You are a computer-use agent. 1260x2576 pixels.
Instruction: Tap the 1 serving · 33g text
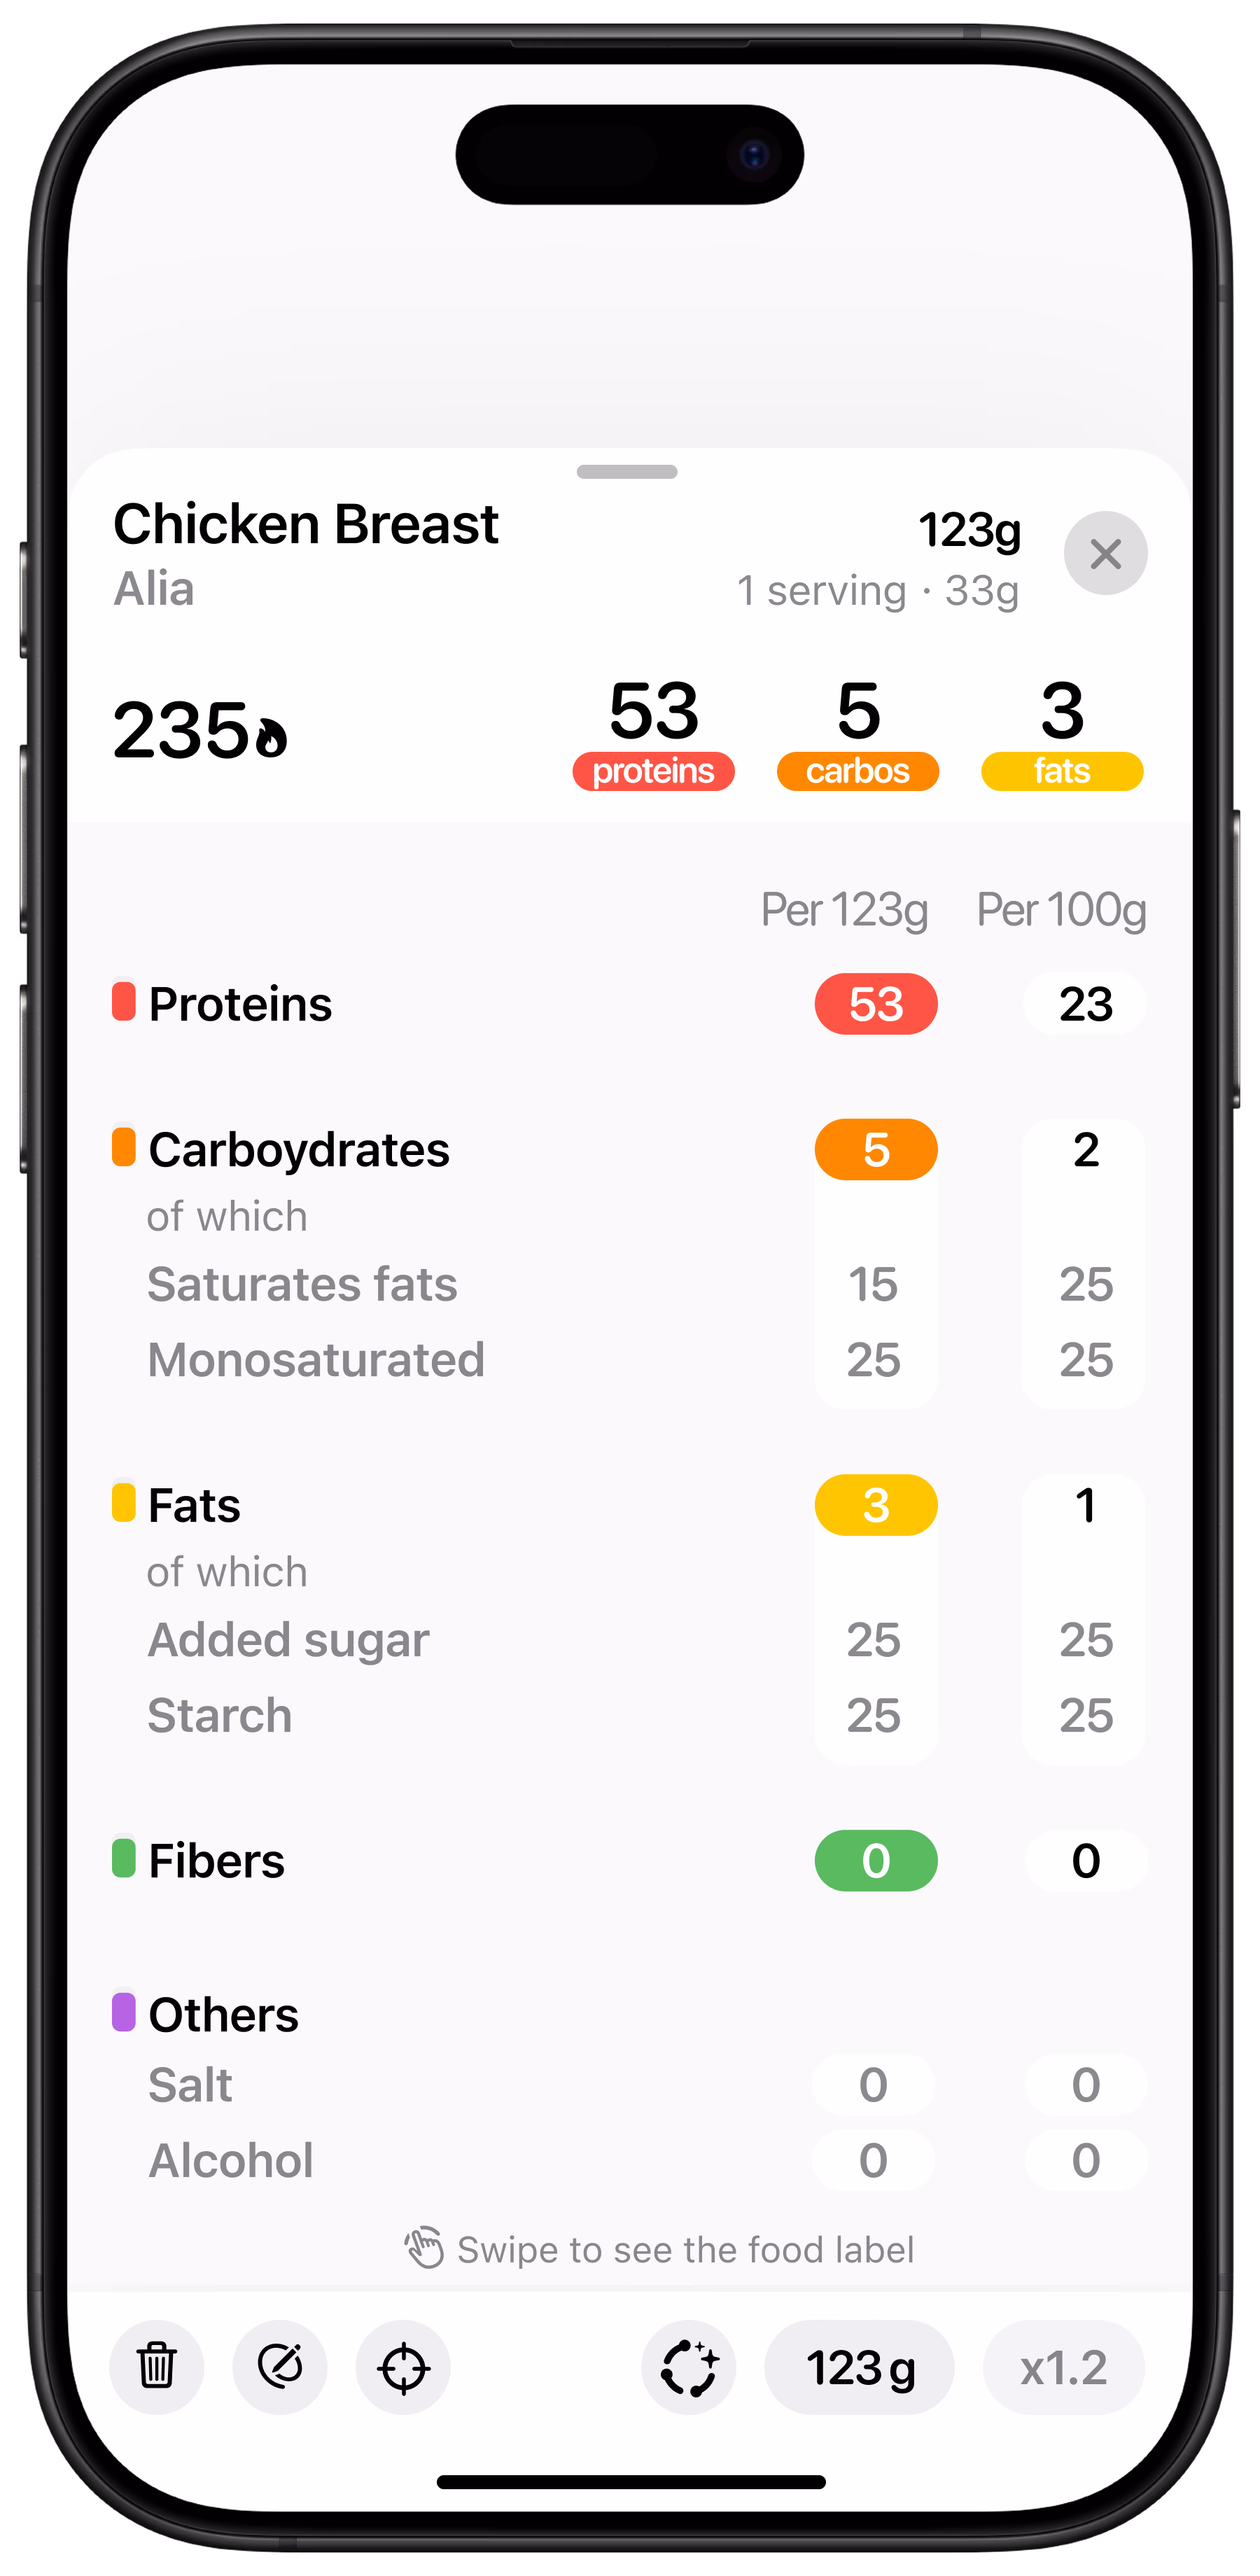click(878, 591)
